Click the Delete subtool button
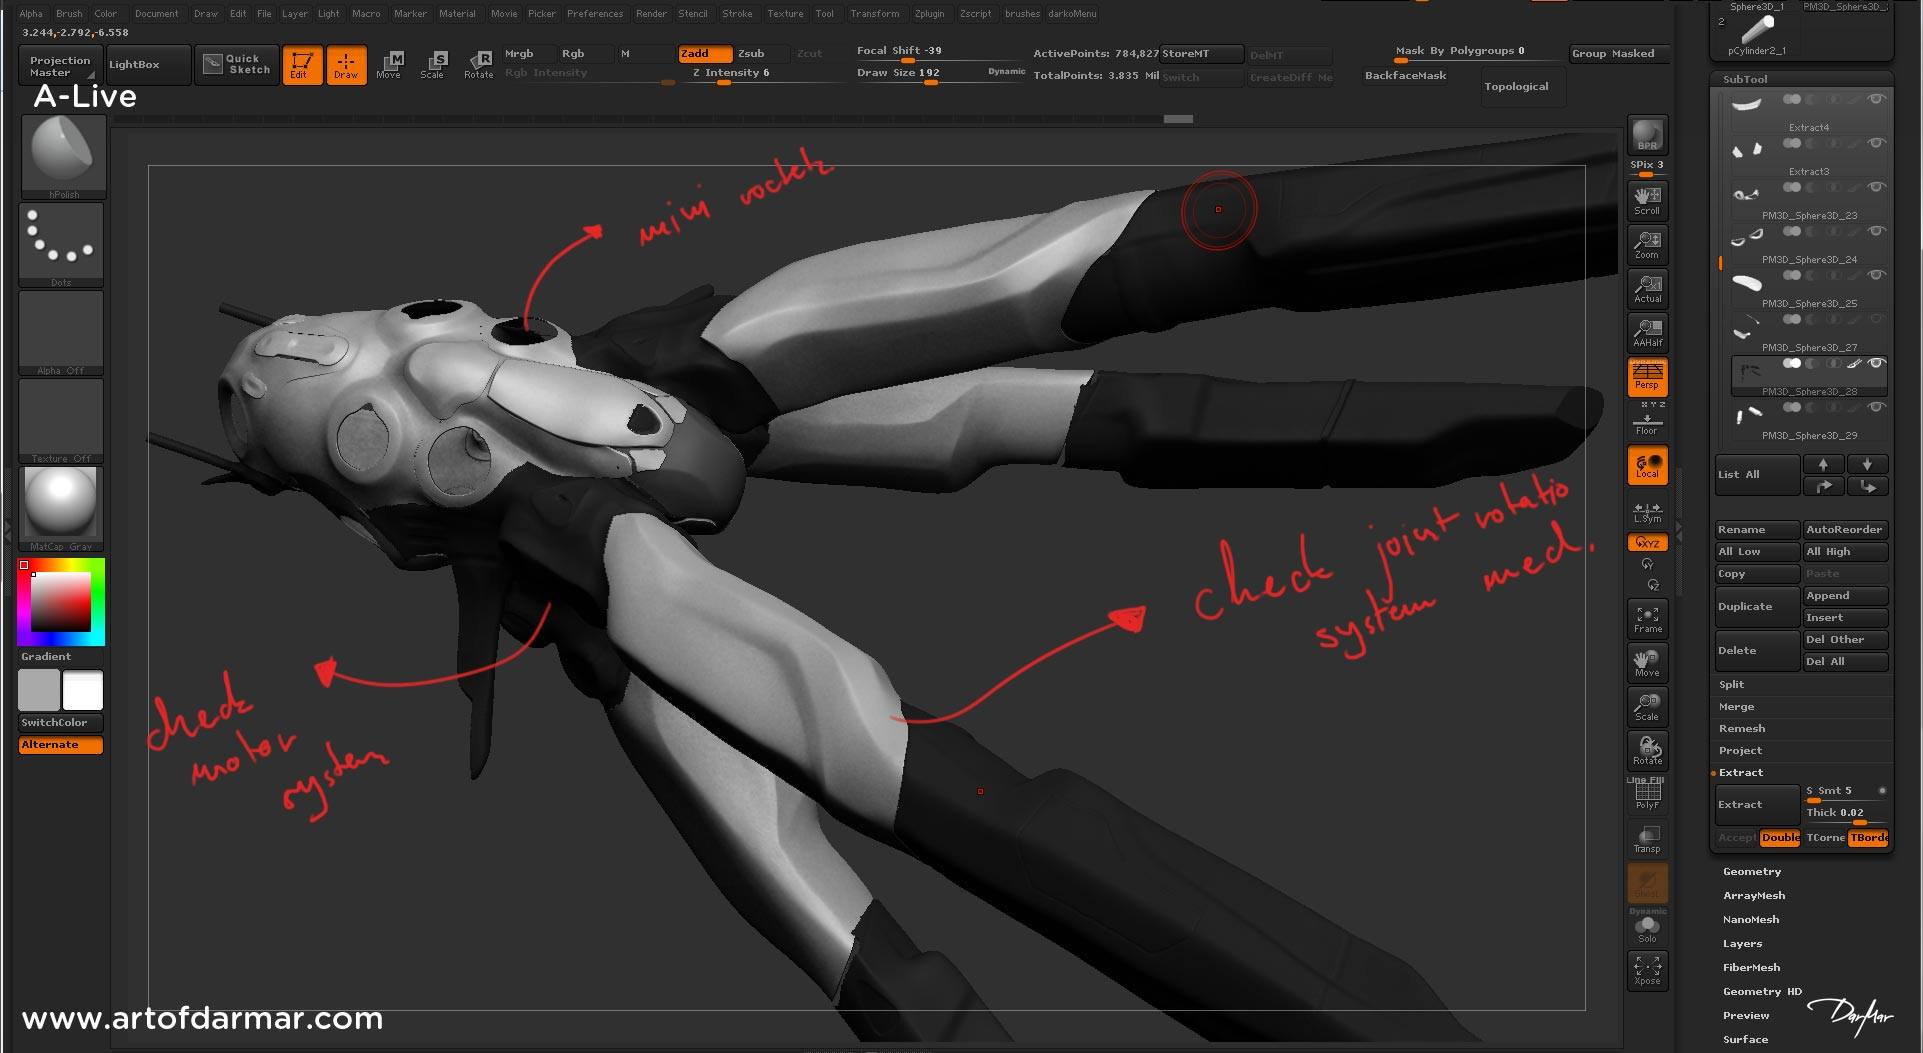This screenshot has width=1923, height=1053. [x=1757, y=651]
